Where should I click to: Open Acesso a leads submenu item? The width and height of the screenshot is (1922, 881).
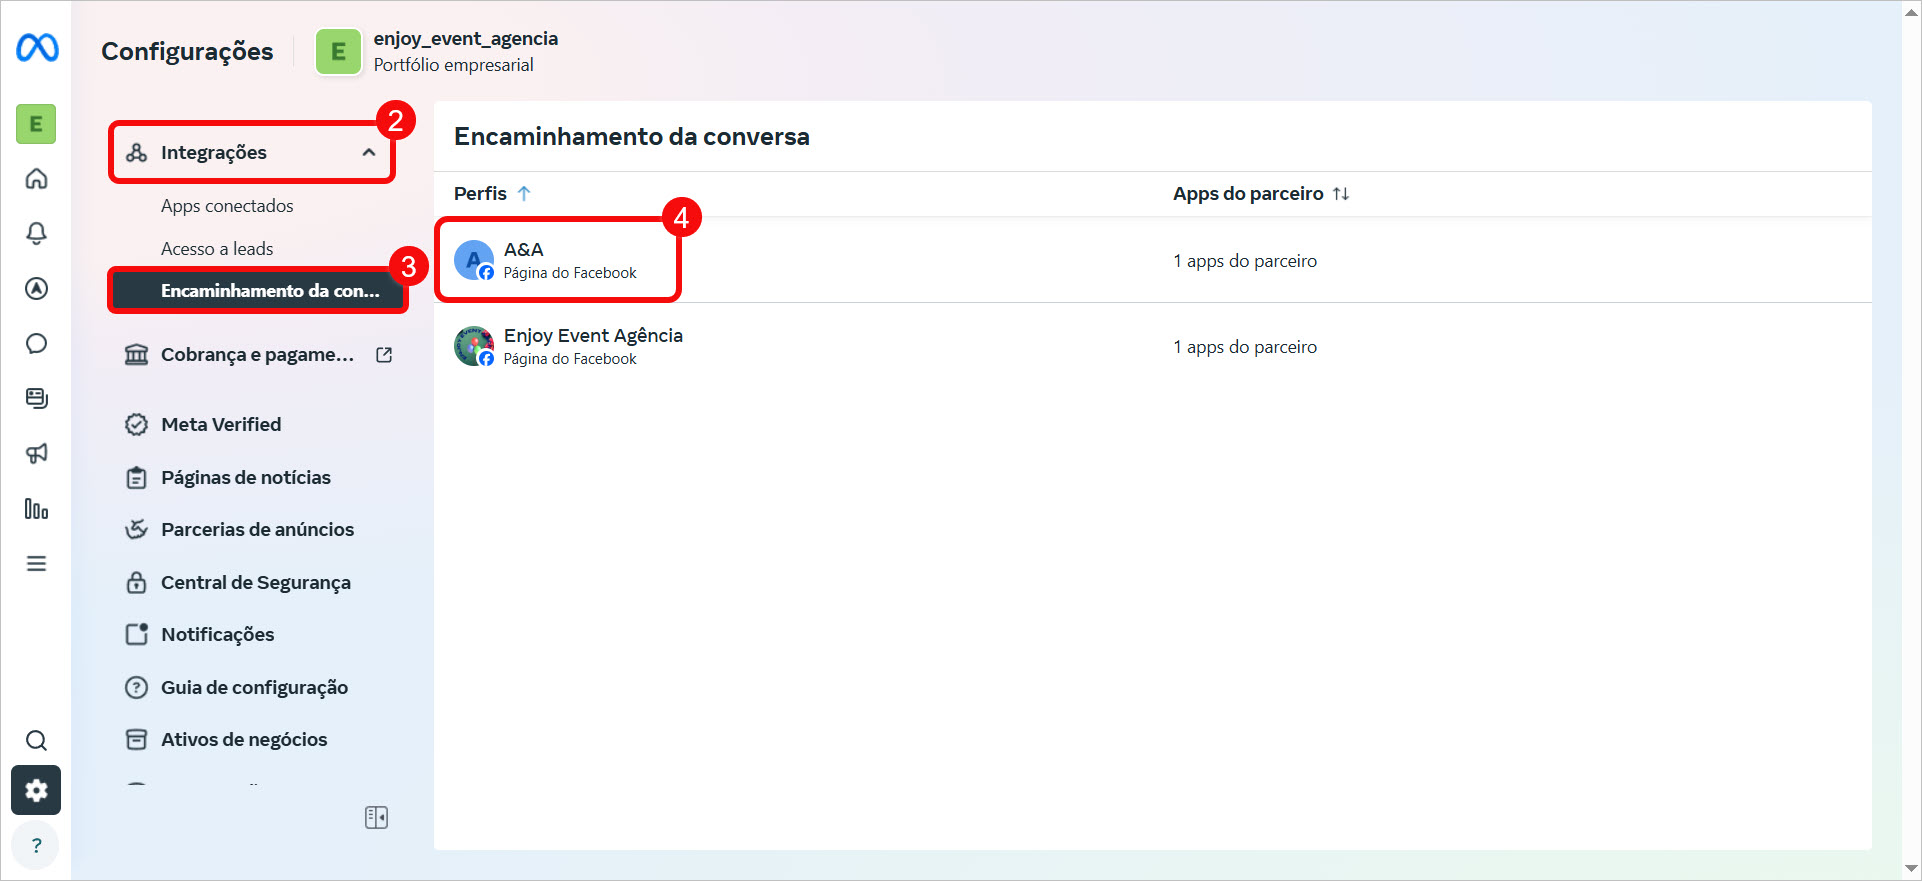(x=217, y=249)
